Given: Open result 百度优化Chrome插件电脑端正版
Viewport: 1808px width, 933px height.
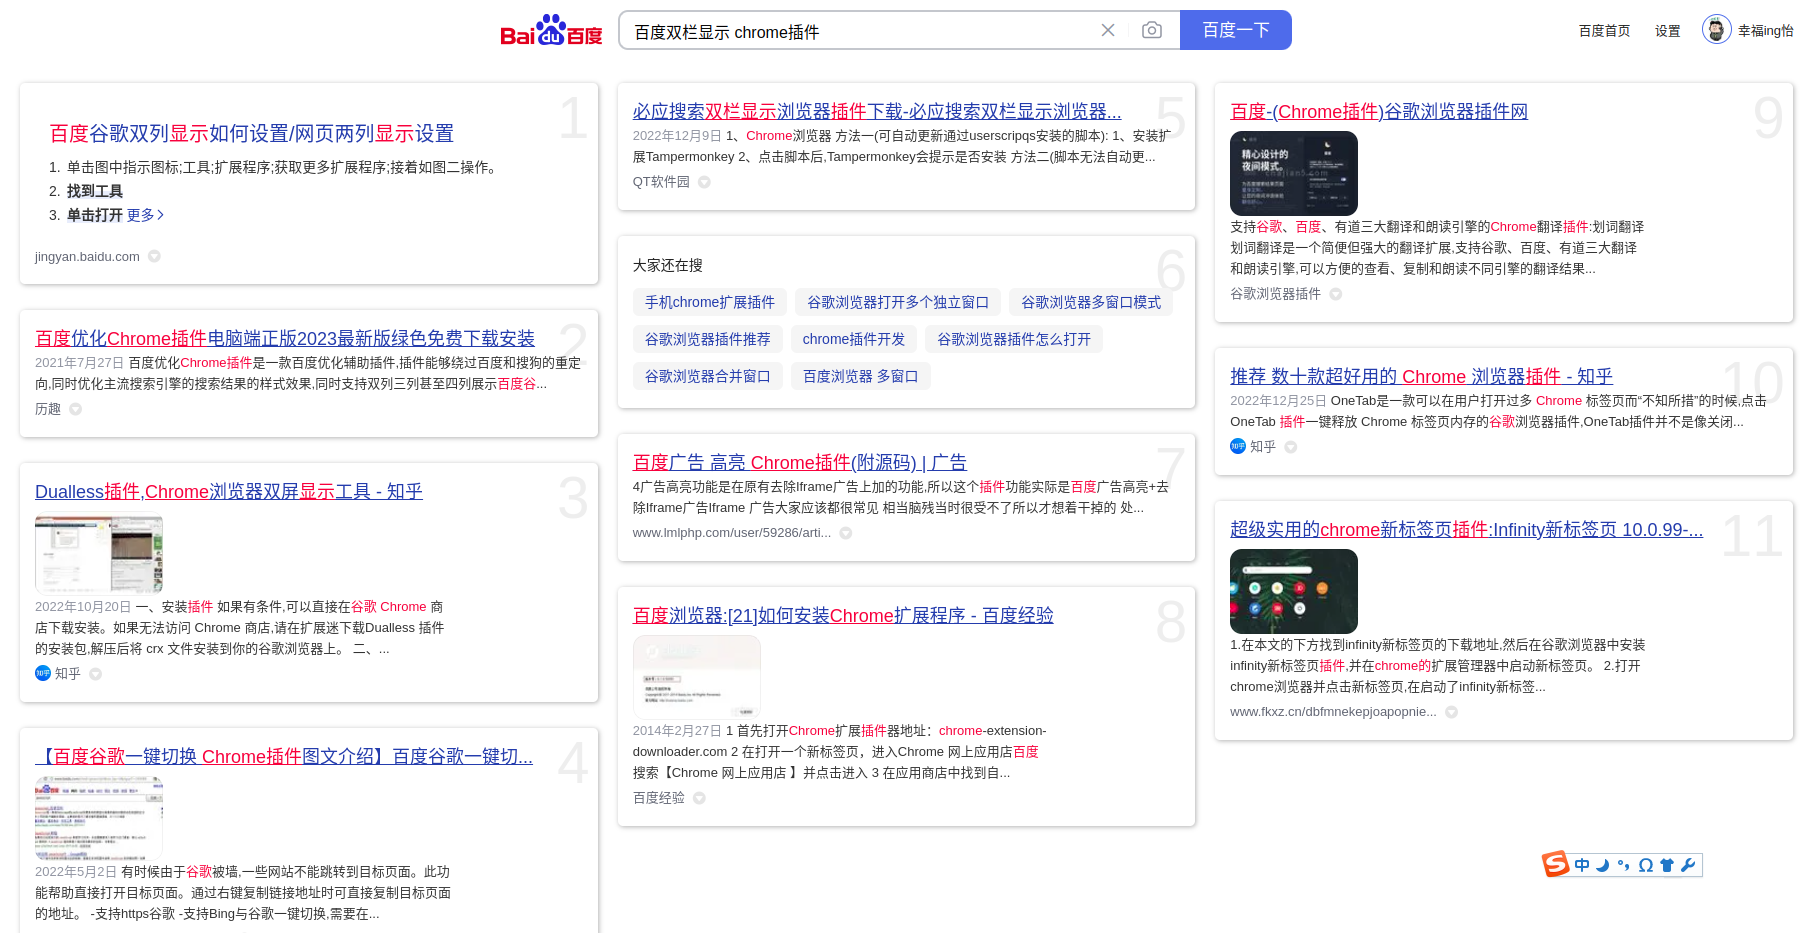Looking at the screenshot, I should point(285,338).
